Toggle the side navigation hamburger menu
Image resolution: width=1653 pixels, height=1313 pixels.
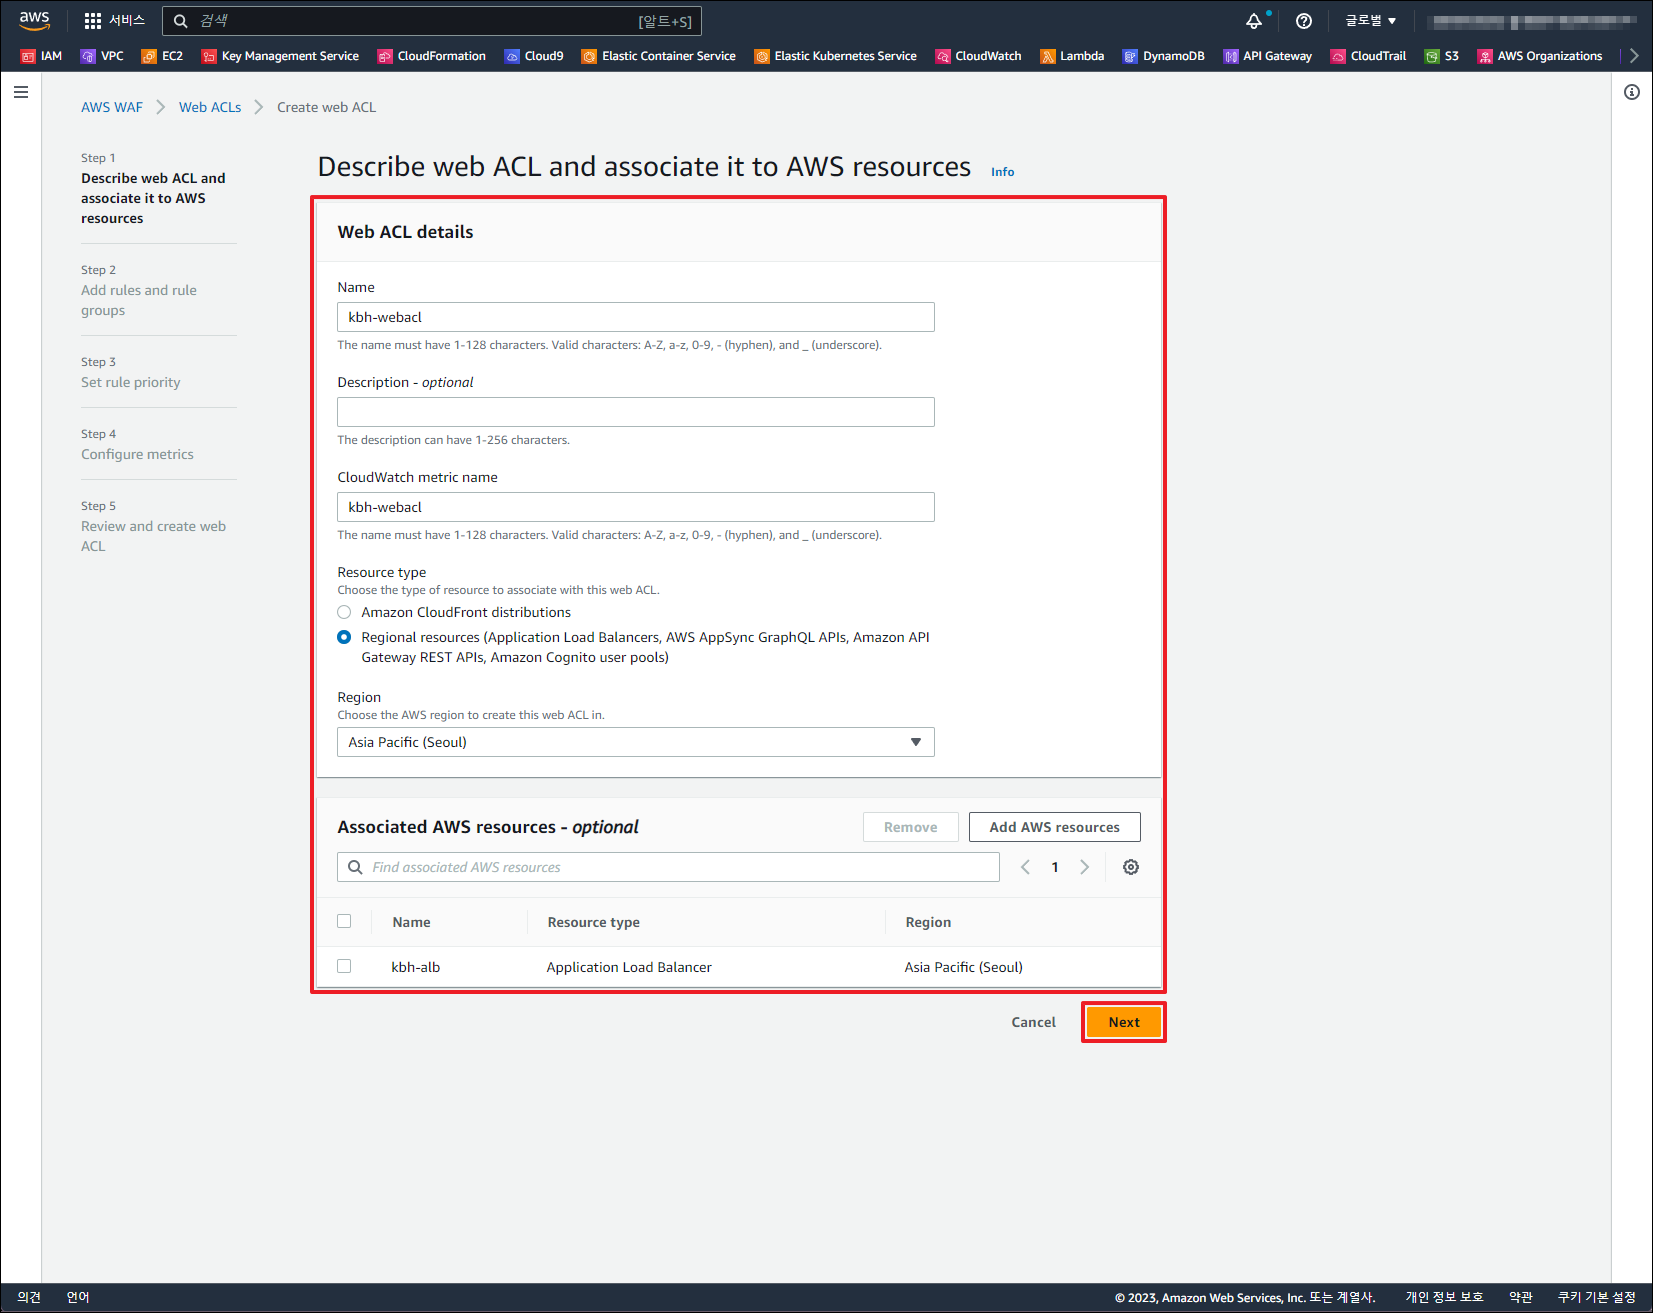tap(21, 92)
